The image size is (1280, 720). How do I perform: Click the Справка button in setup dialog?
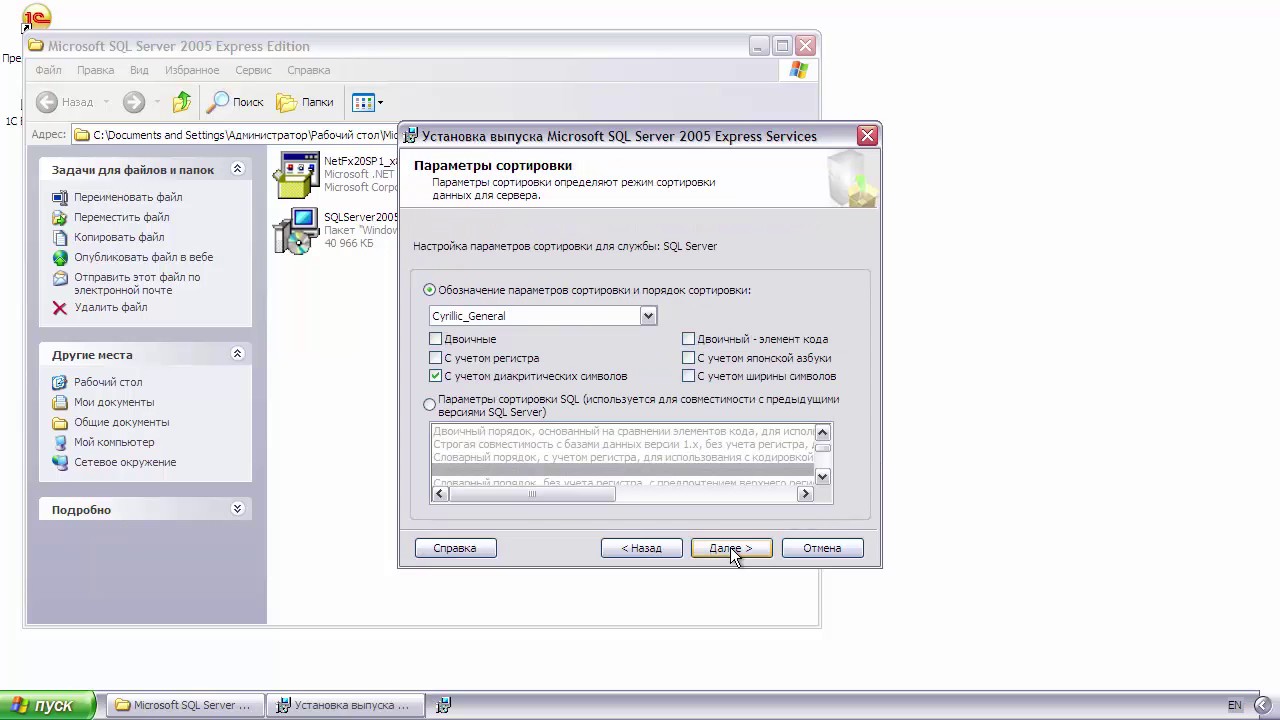click(455, 548)
